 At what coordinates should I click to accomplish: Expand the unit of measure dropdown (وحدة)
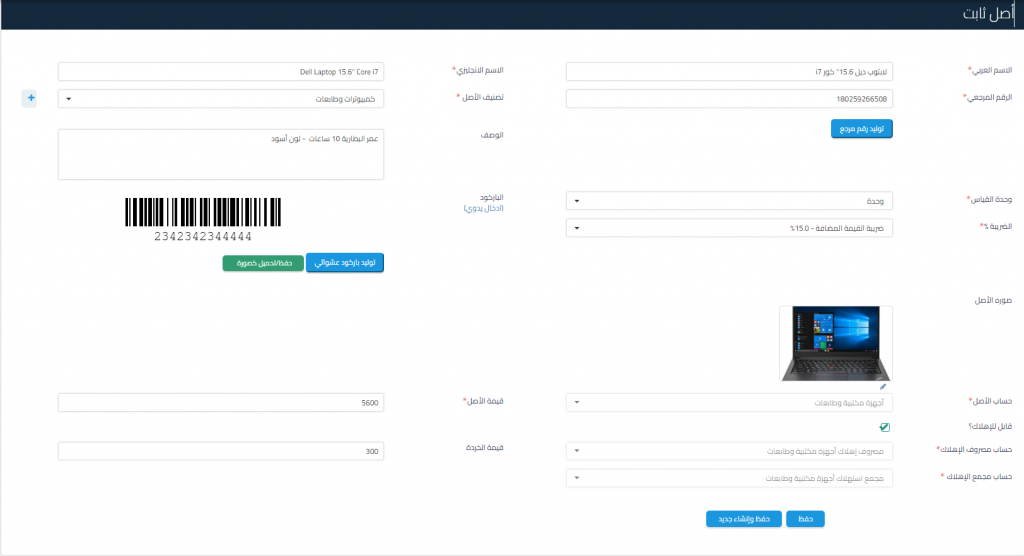click(729, 202)
